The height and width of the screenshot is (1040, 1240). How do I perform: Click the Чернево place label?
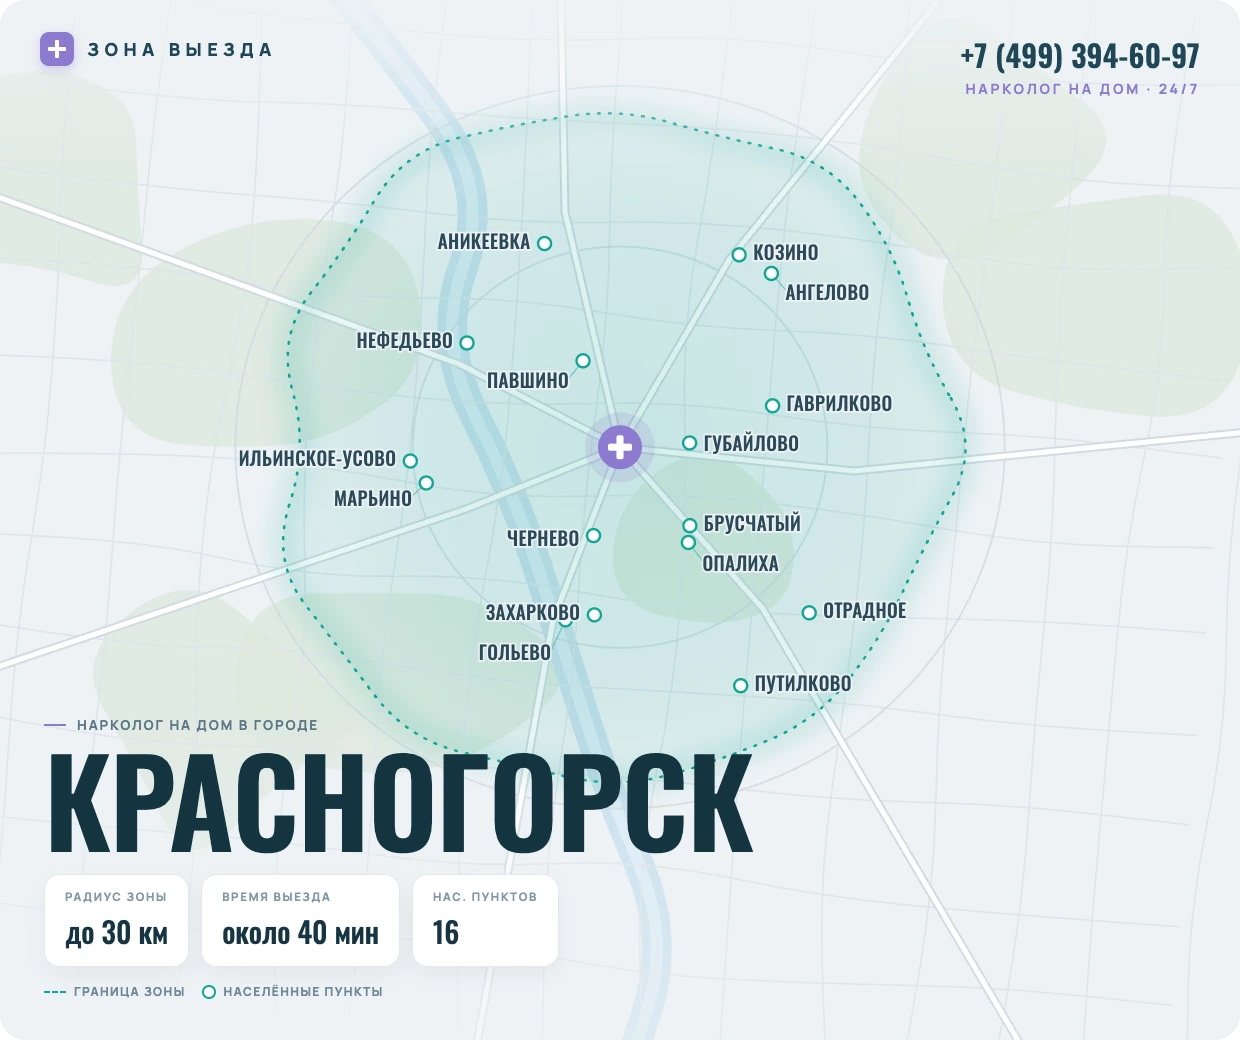[543, 538]
